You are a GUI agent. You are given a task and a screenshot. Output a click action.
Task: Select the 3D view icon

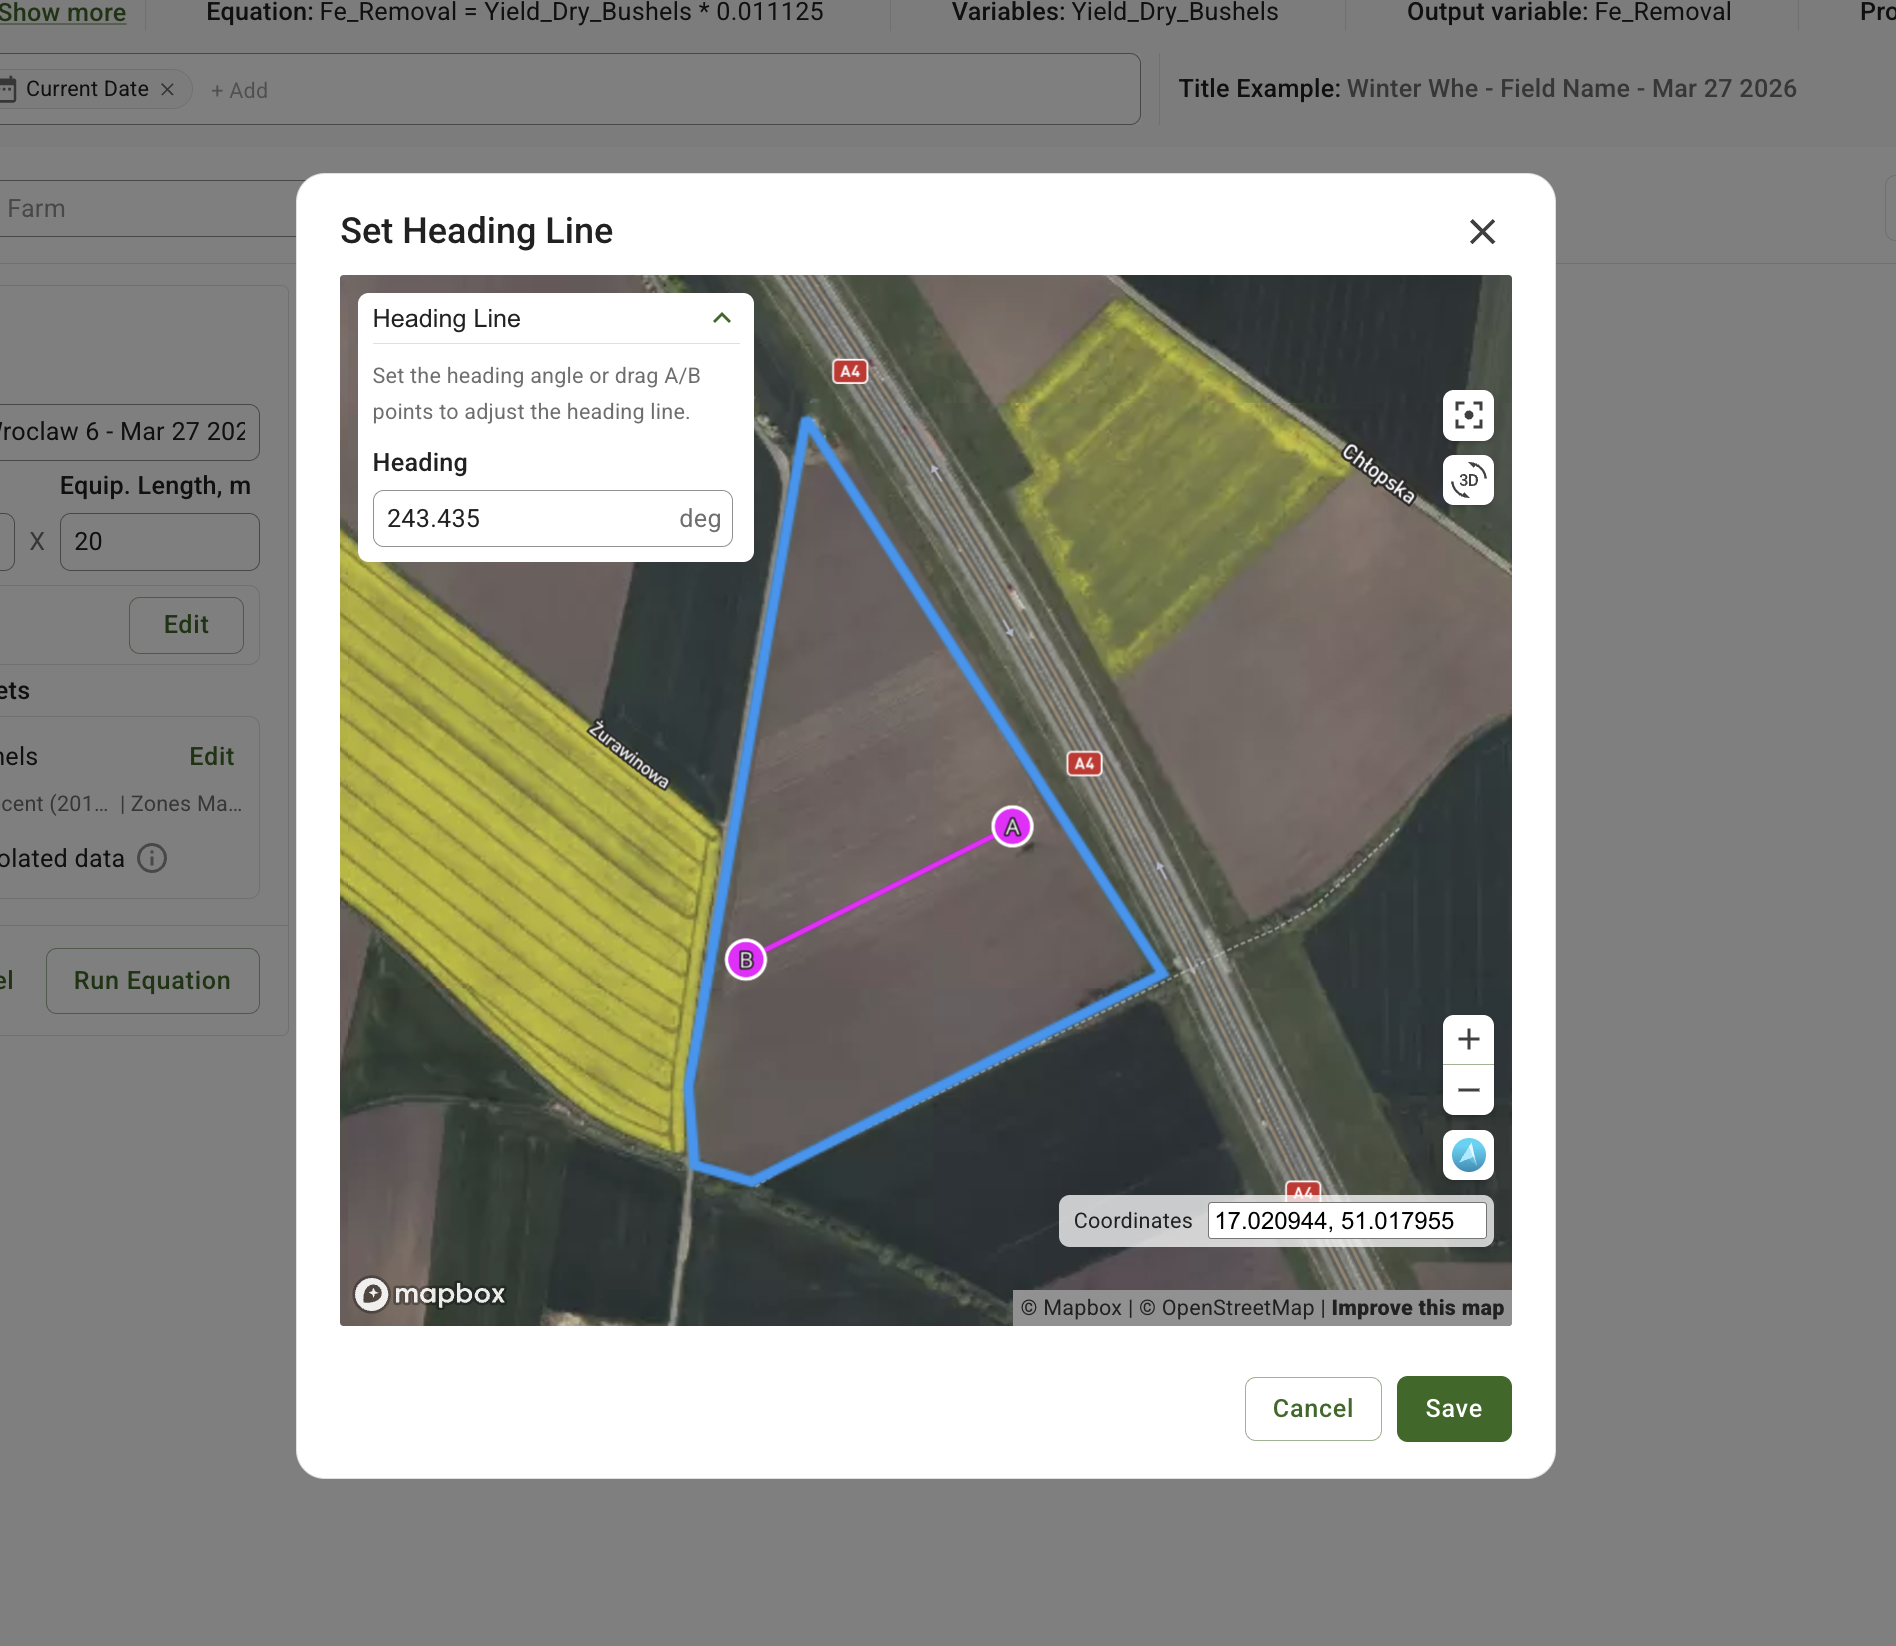[x=1467, y=481]
